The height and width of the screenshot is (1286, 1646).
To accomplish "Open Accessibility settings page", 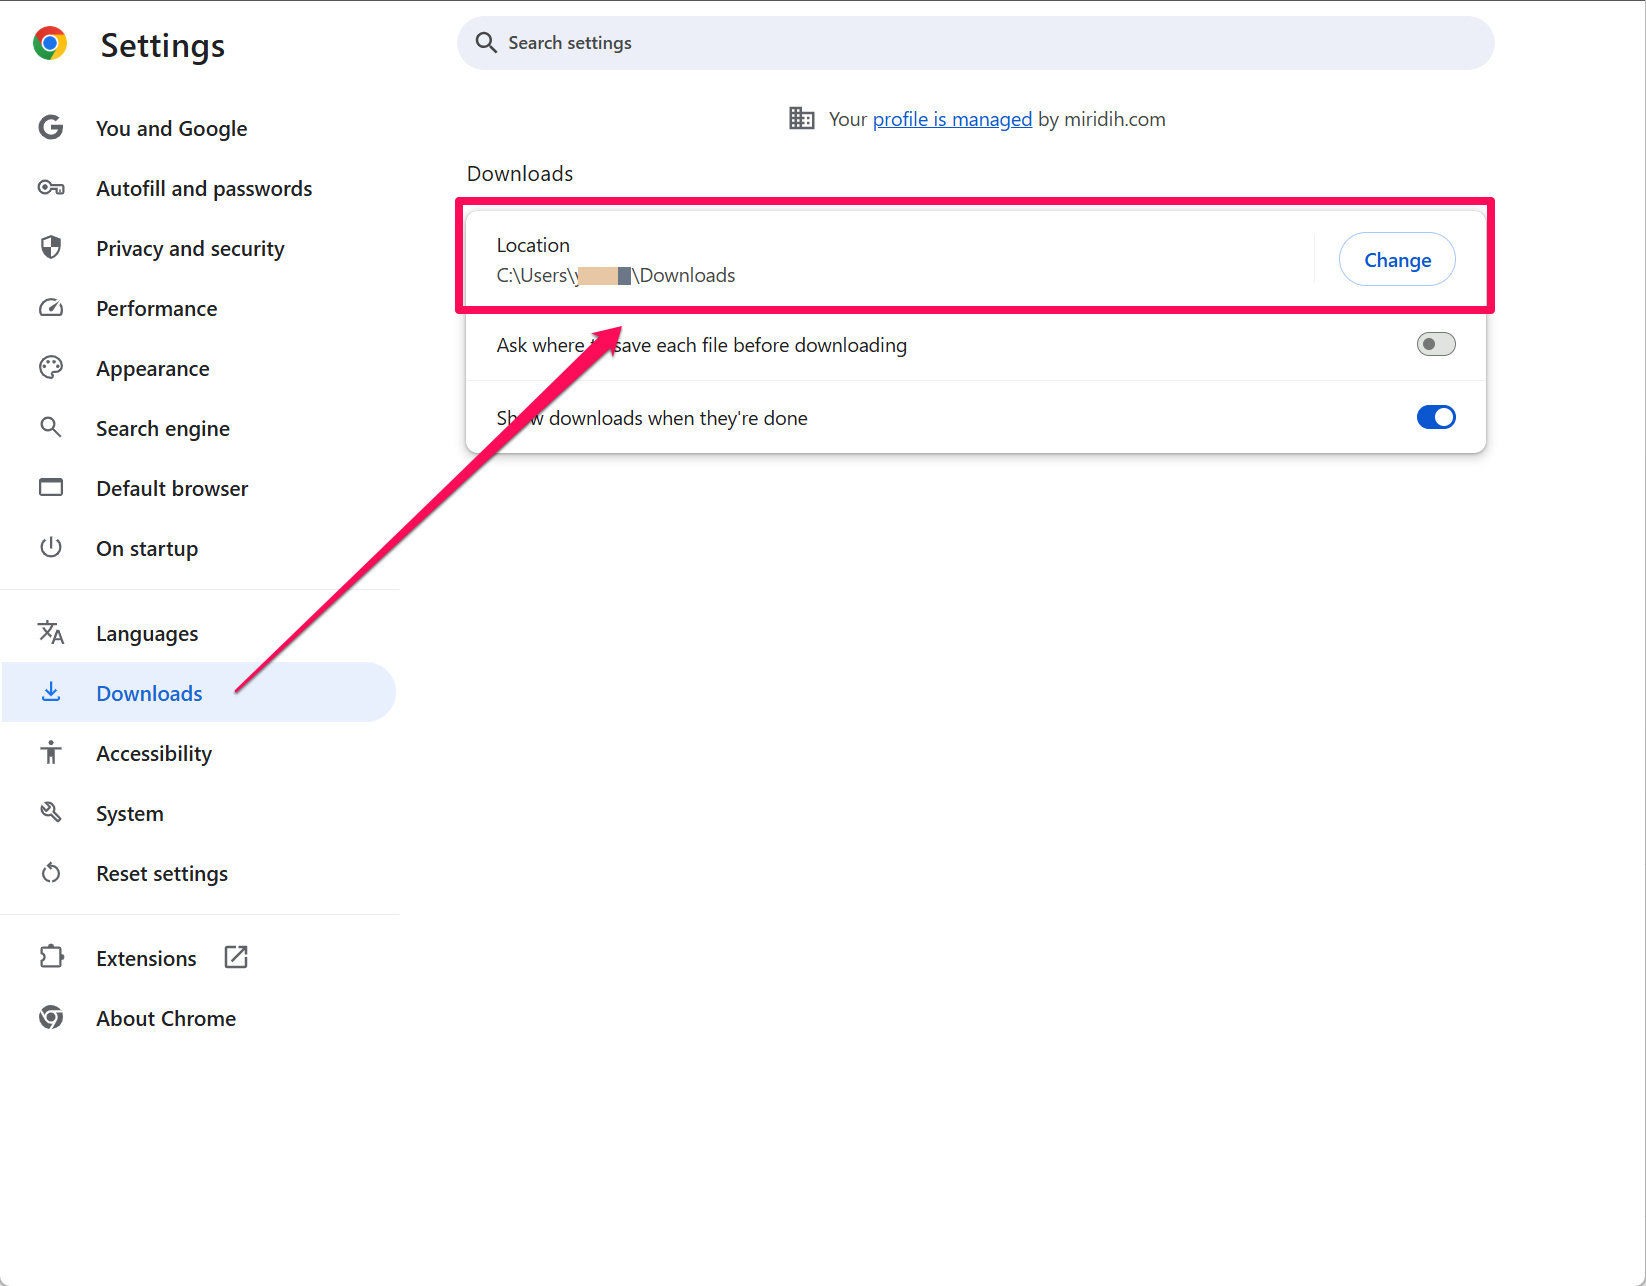I will coord(154,754).
